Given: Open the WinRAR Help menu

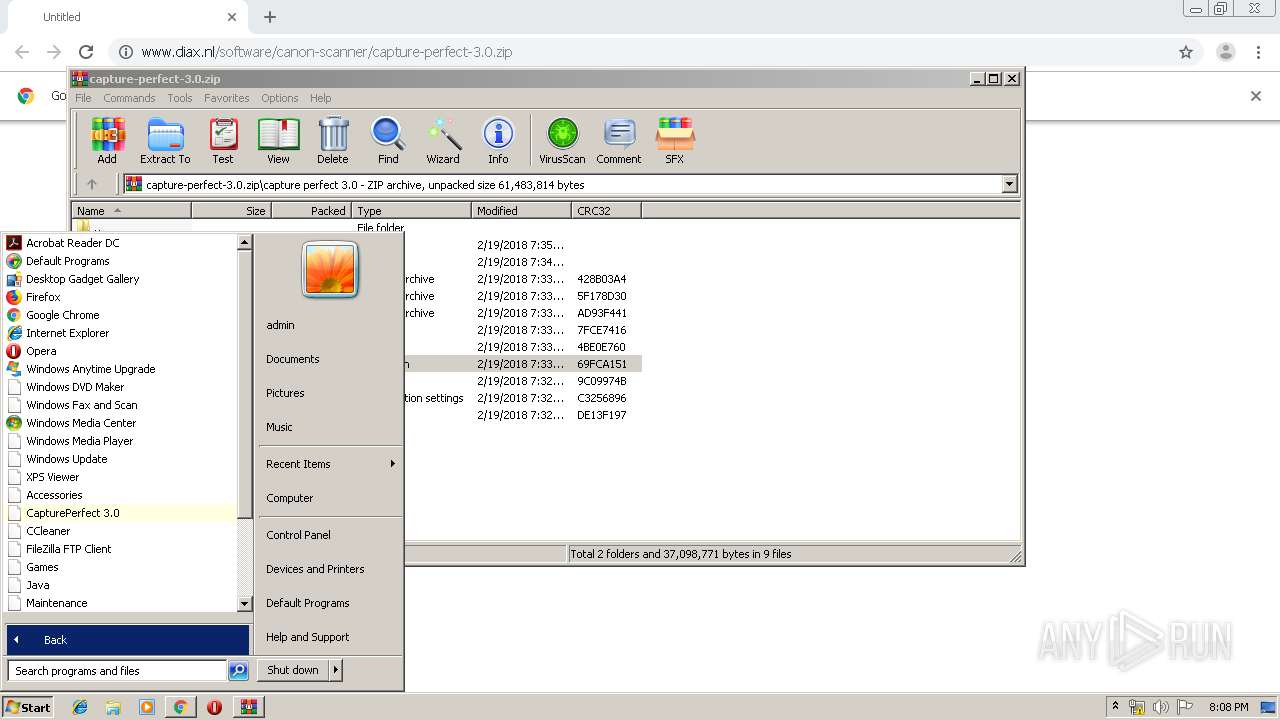Looking at the screenshot, I should coord(320,98).
